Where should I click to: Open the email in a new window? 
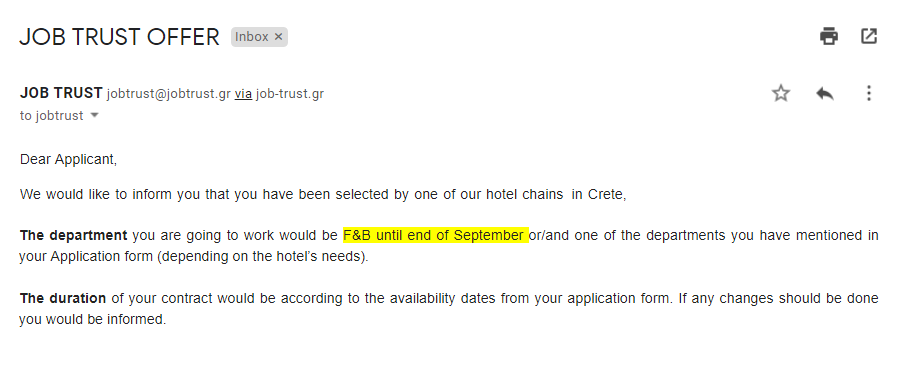[869, 36]
